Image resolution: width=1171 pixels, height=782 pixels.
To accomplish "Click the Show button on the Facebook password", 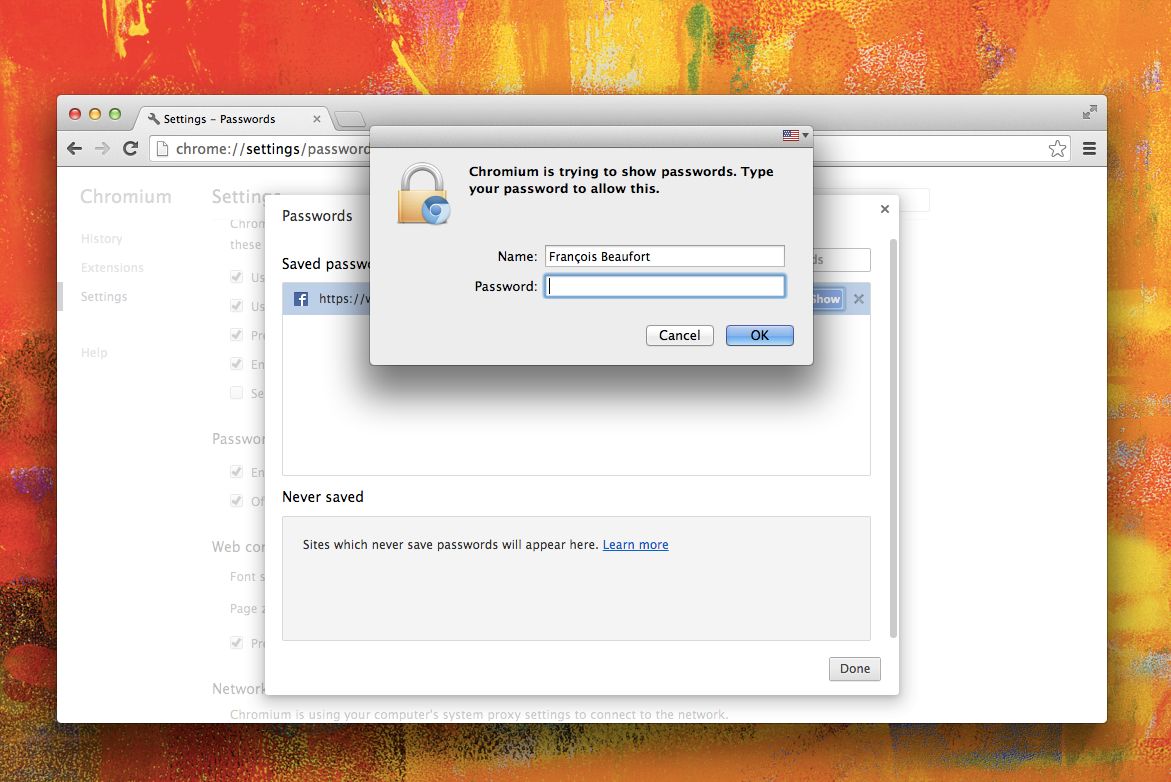I will click(827, 299).
